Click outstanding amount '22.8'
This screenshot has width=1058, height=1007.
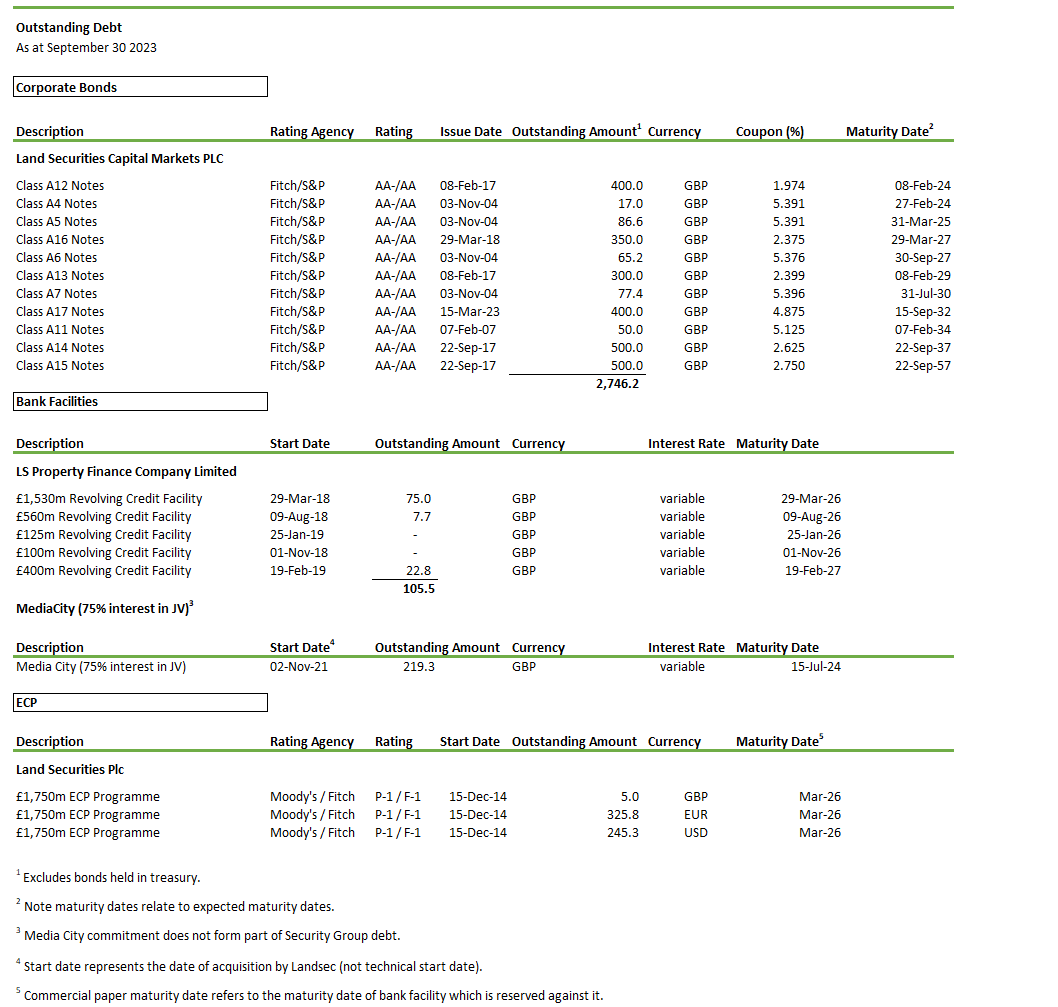(418, 571)
